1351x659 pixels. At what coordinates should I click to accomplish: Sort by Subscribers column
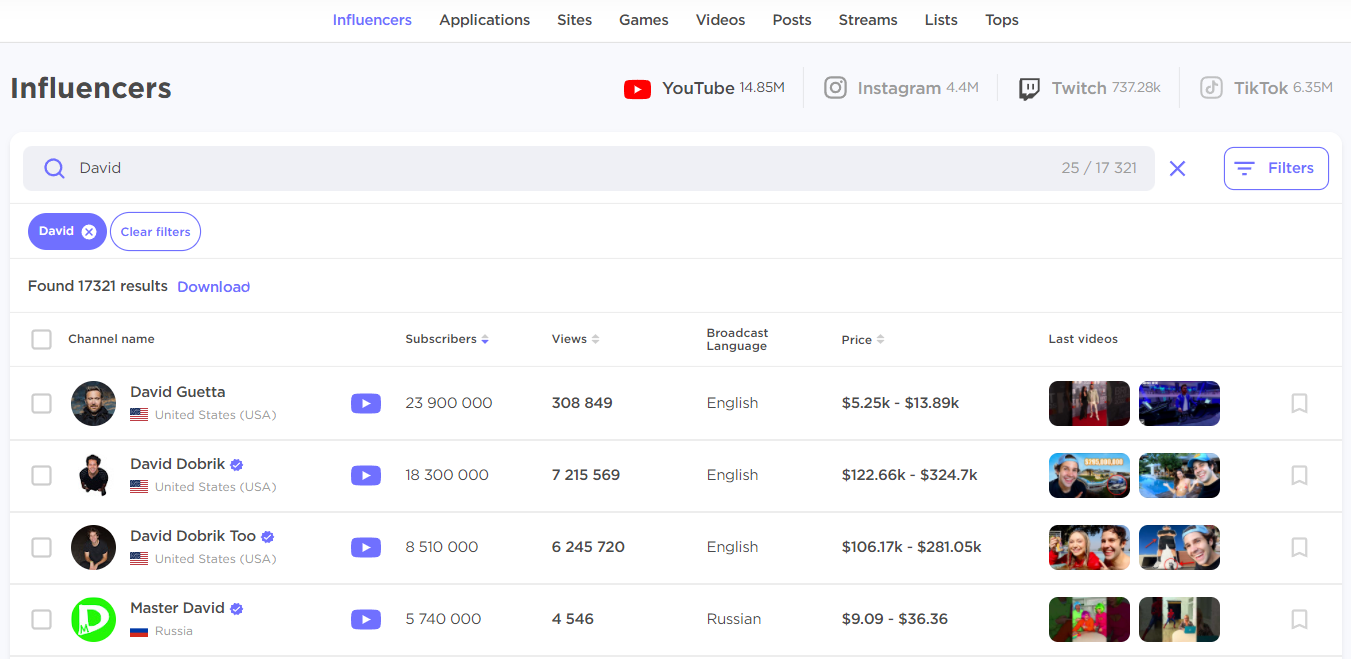[x=447, y=339]
